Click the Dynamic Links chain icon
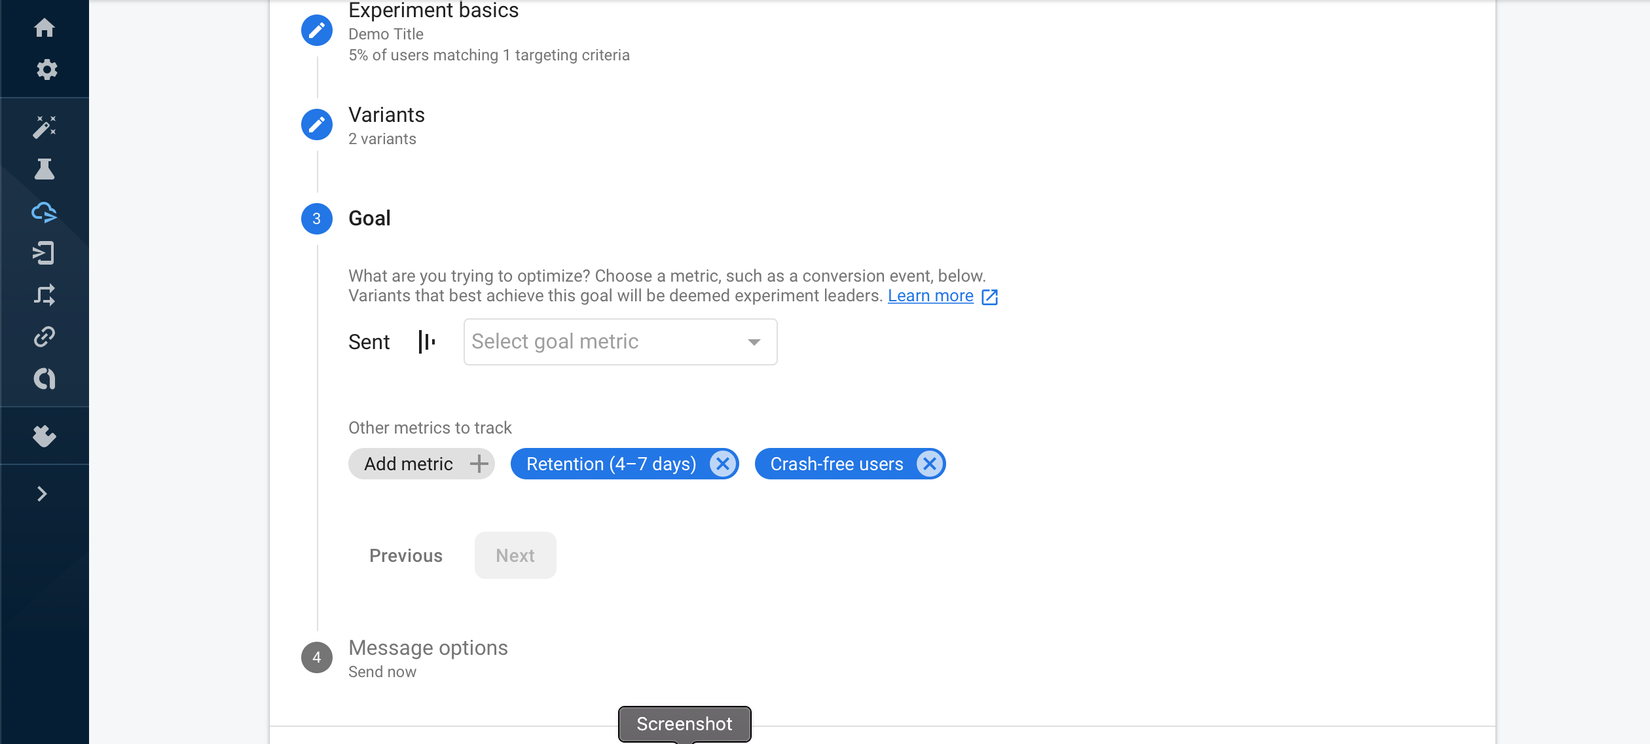The image size is (1650, 744). (x=44, y=337)
